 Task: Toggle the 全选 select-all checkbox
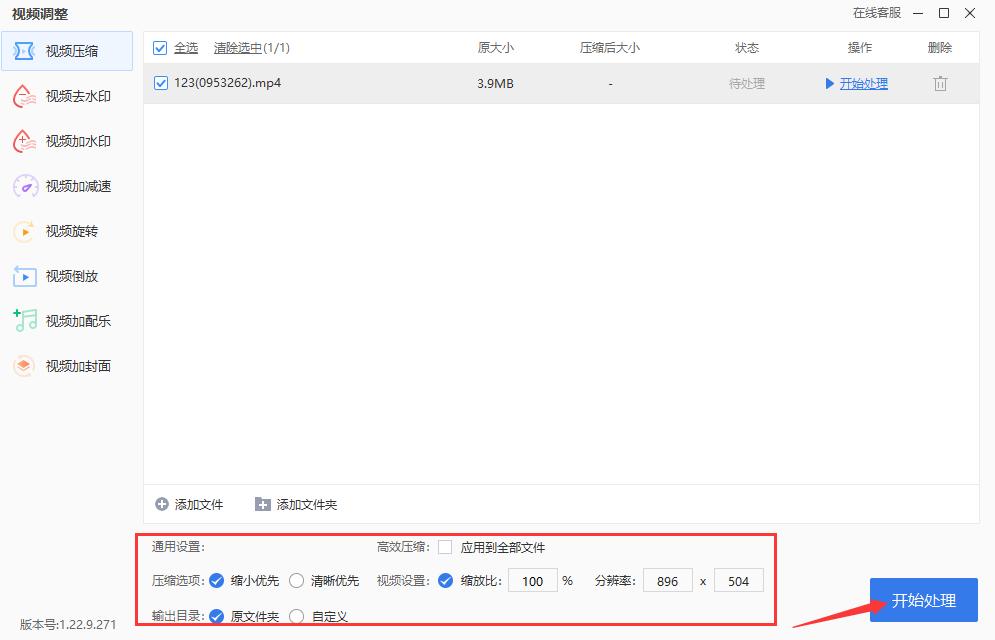[x=161, y=47]
